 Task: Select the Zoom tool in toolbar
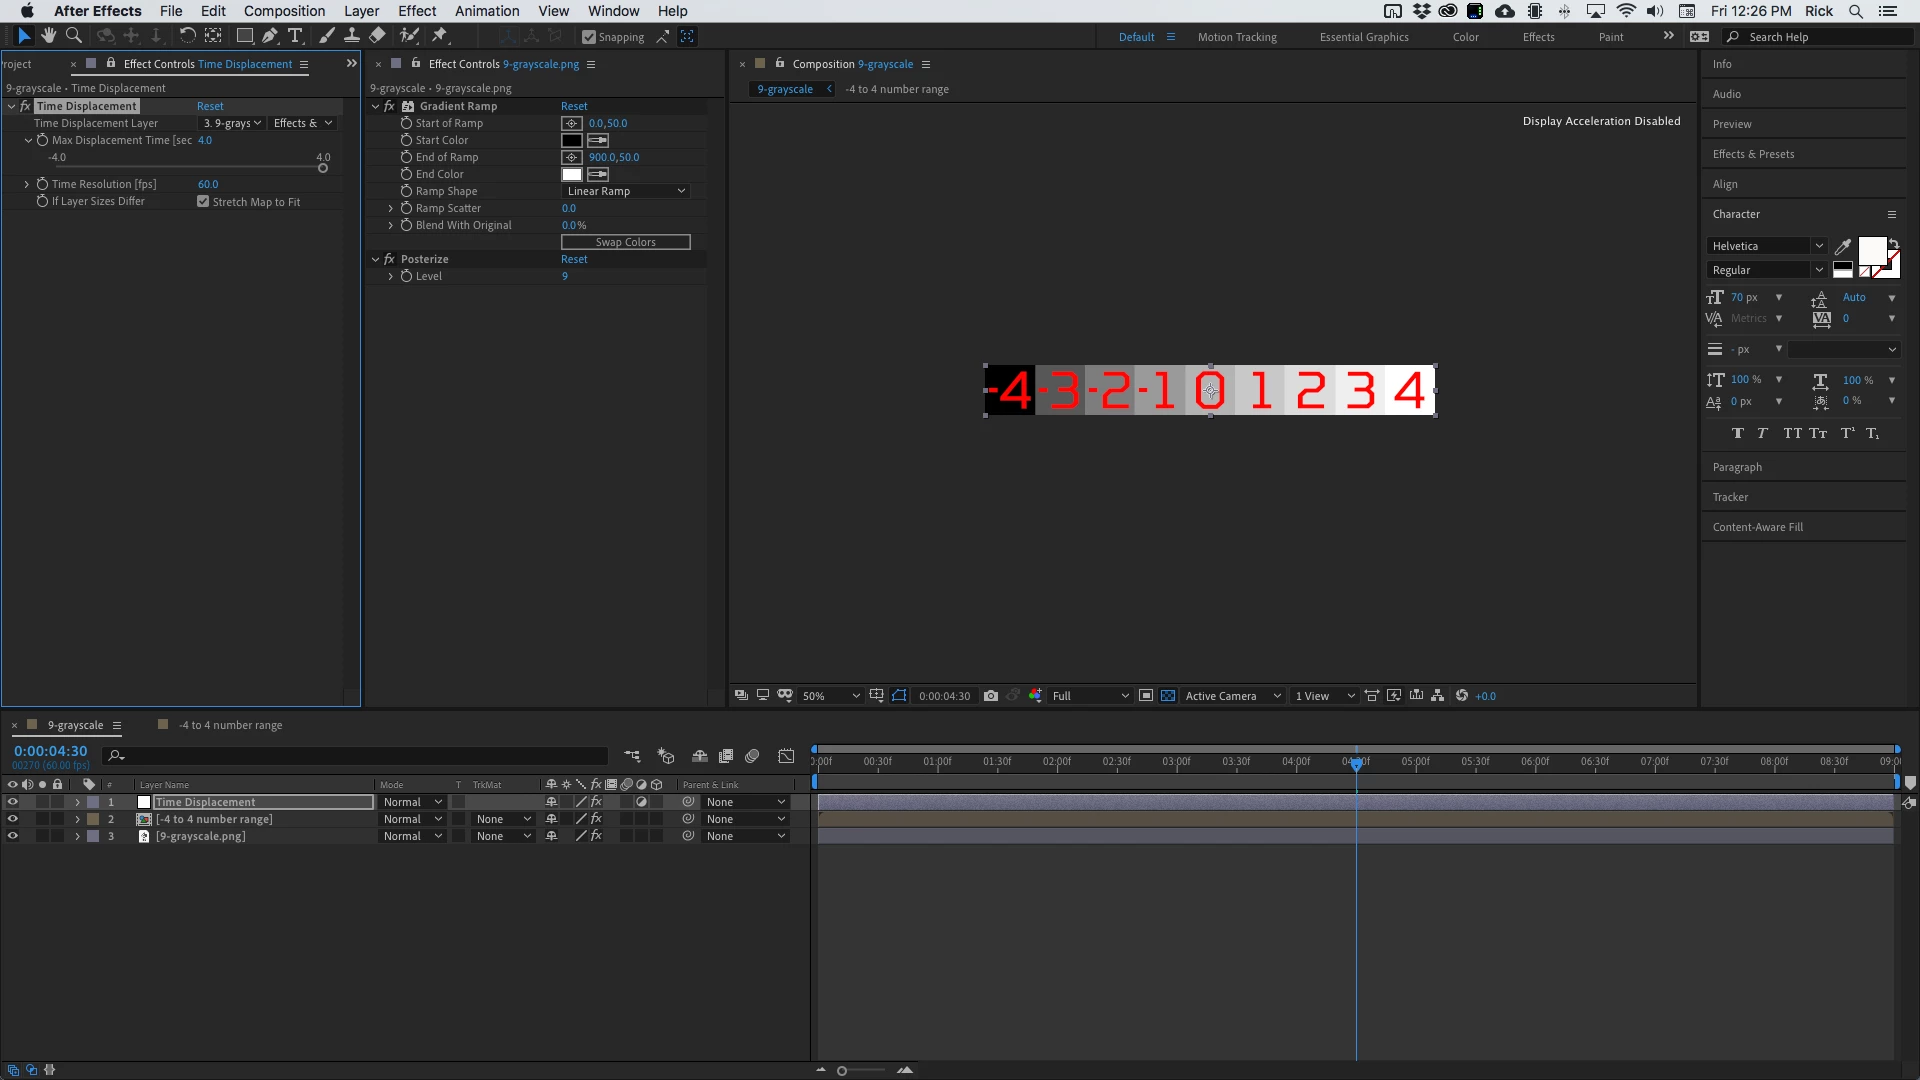73,36
